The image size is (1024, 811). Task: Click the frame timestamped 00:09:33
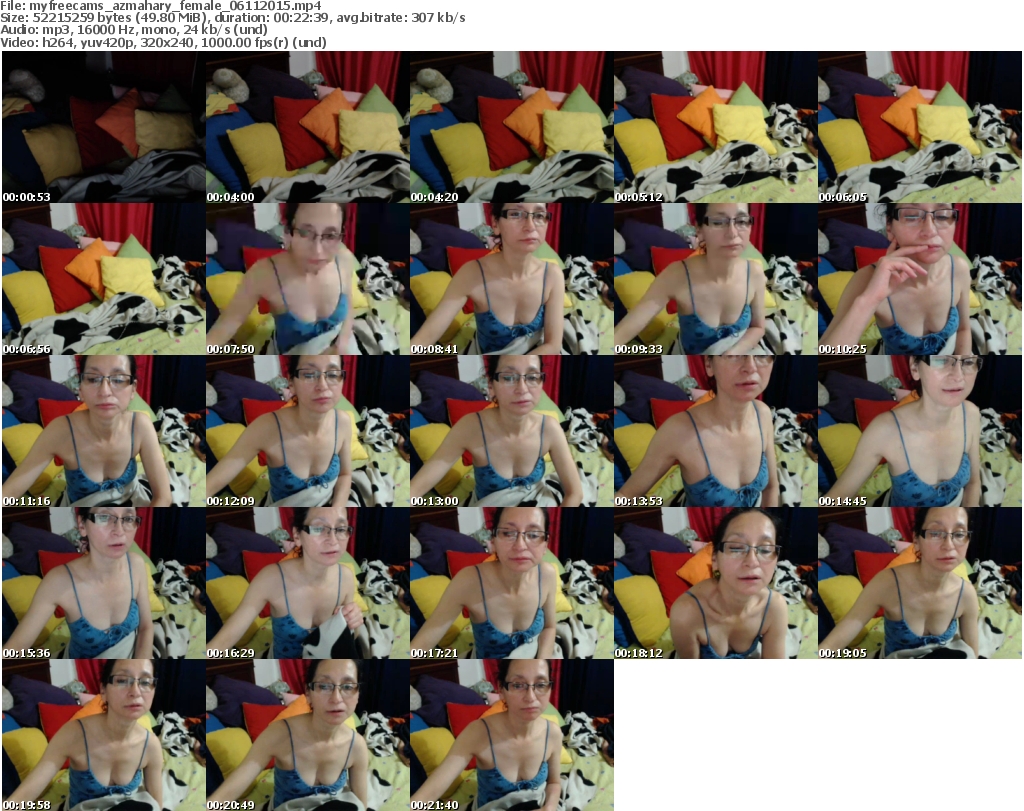point(714,279)
